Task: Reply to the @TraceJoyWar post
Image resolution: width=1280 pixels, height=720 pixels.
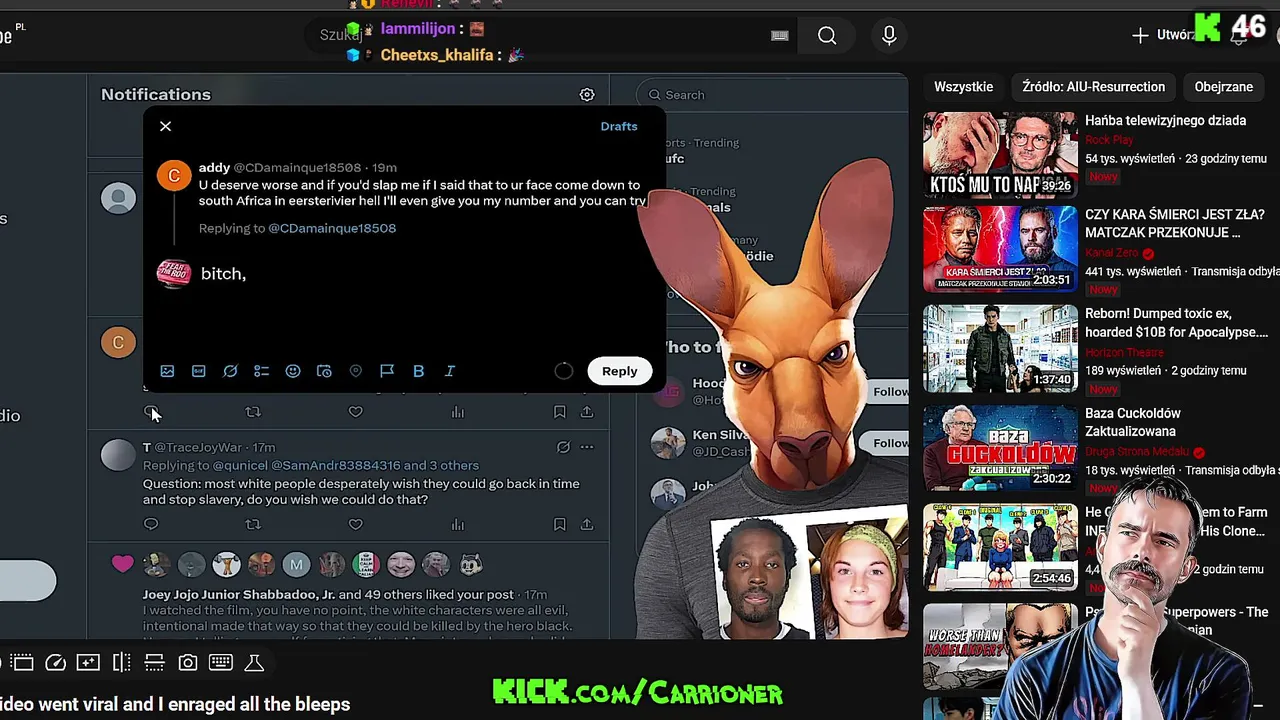Action: [151, 524]
